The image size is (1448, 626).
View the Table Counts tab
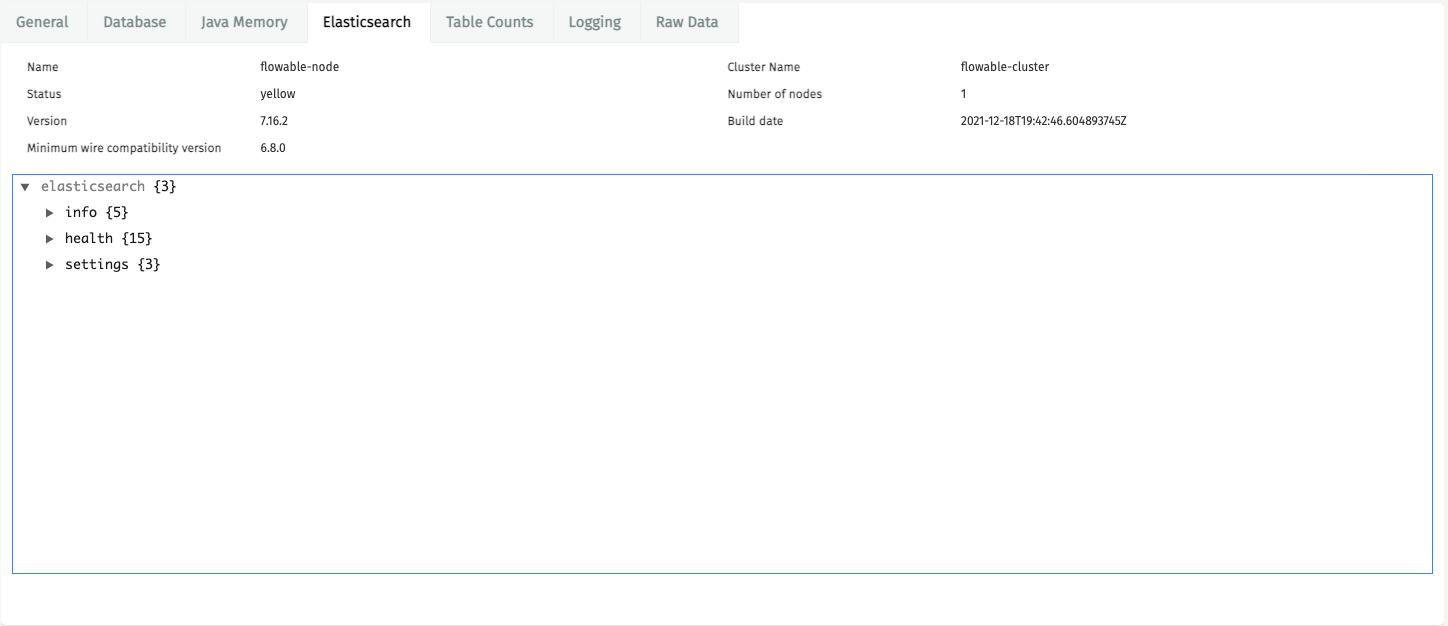[490, 21]
